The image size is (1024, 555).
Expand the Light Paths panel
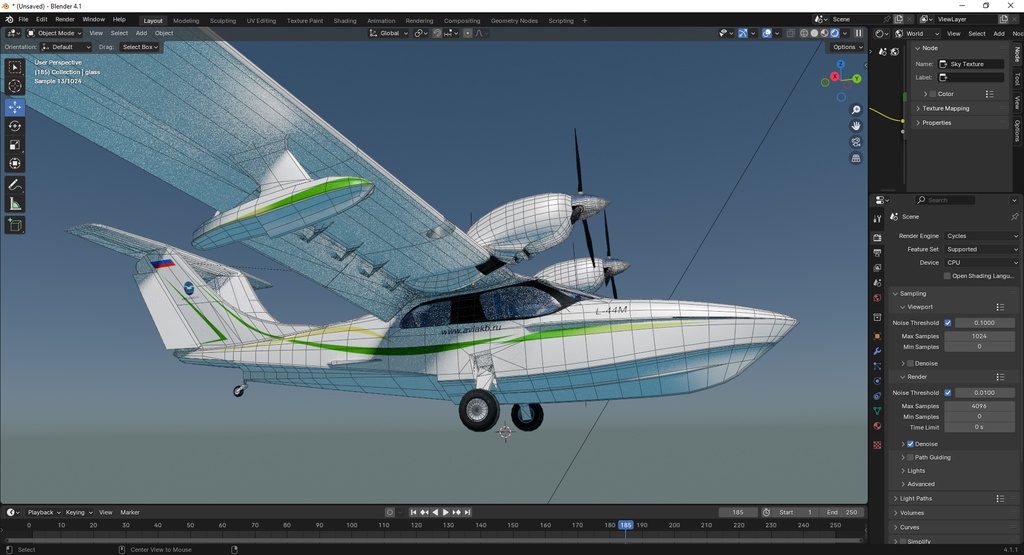[x=916, y=498]
